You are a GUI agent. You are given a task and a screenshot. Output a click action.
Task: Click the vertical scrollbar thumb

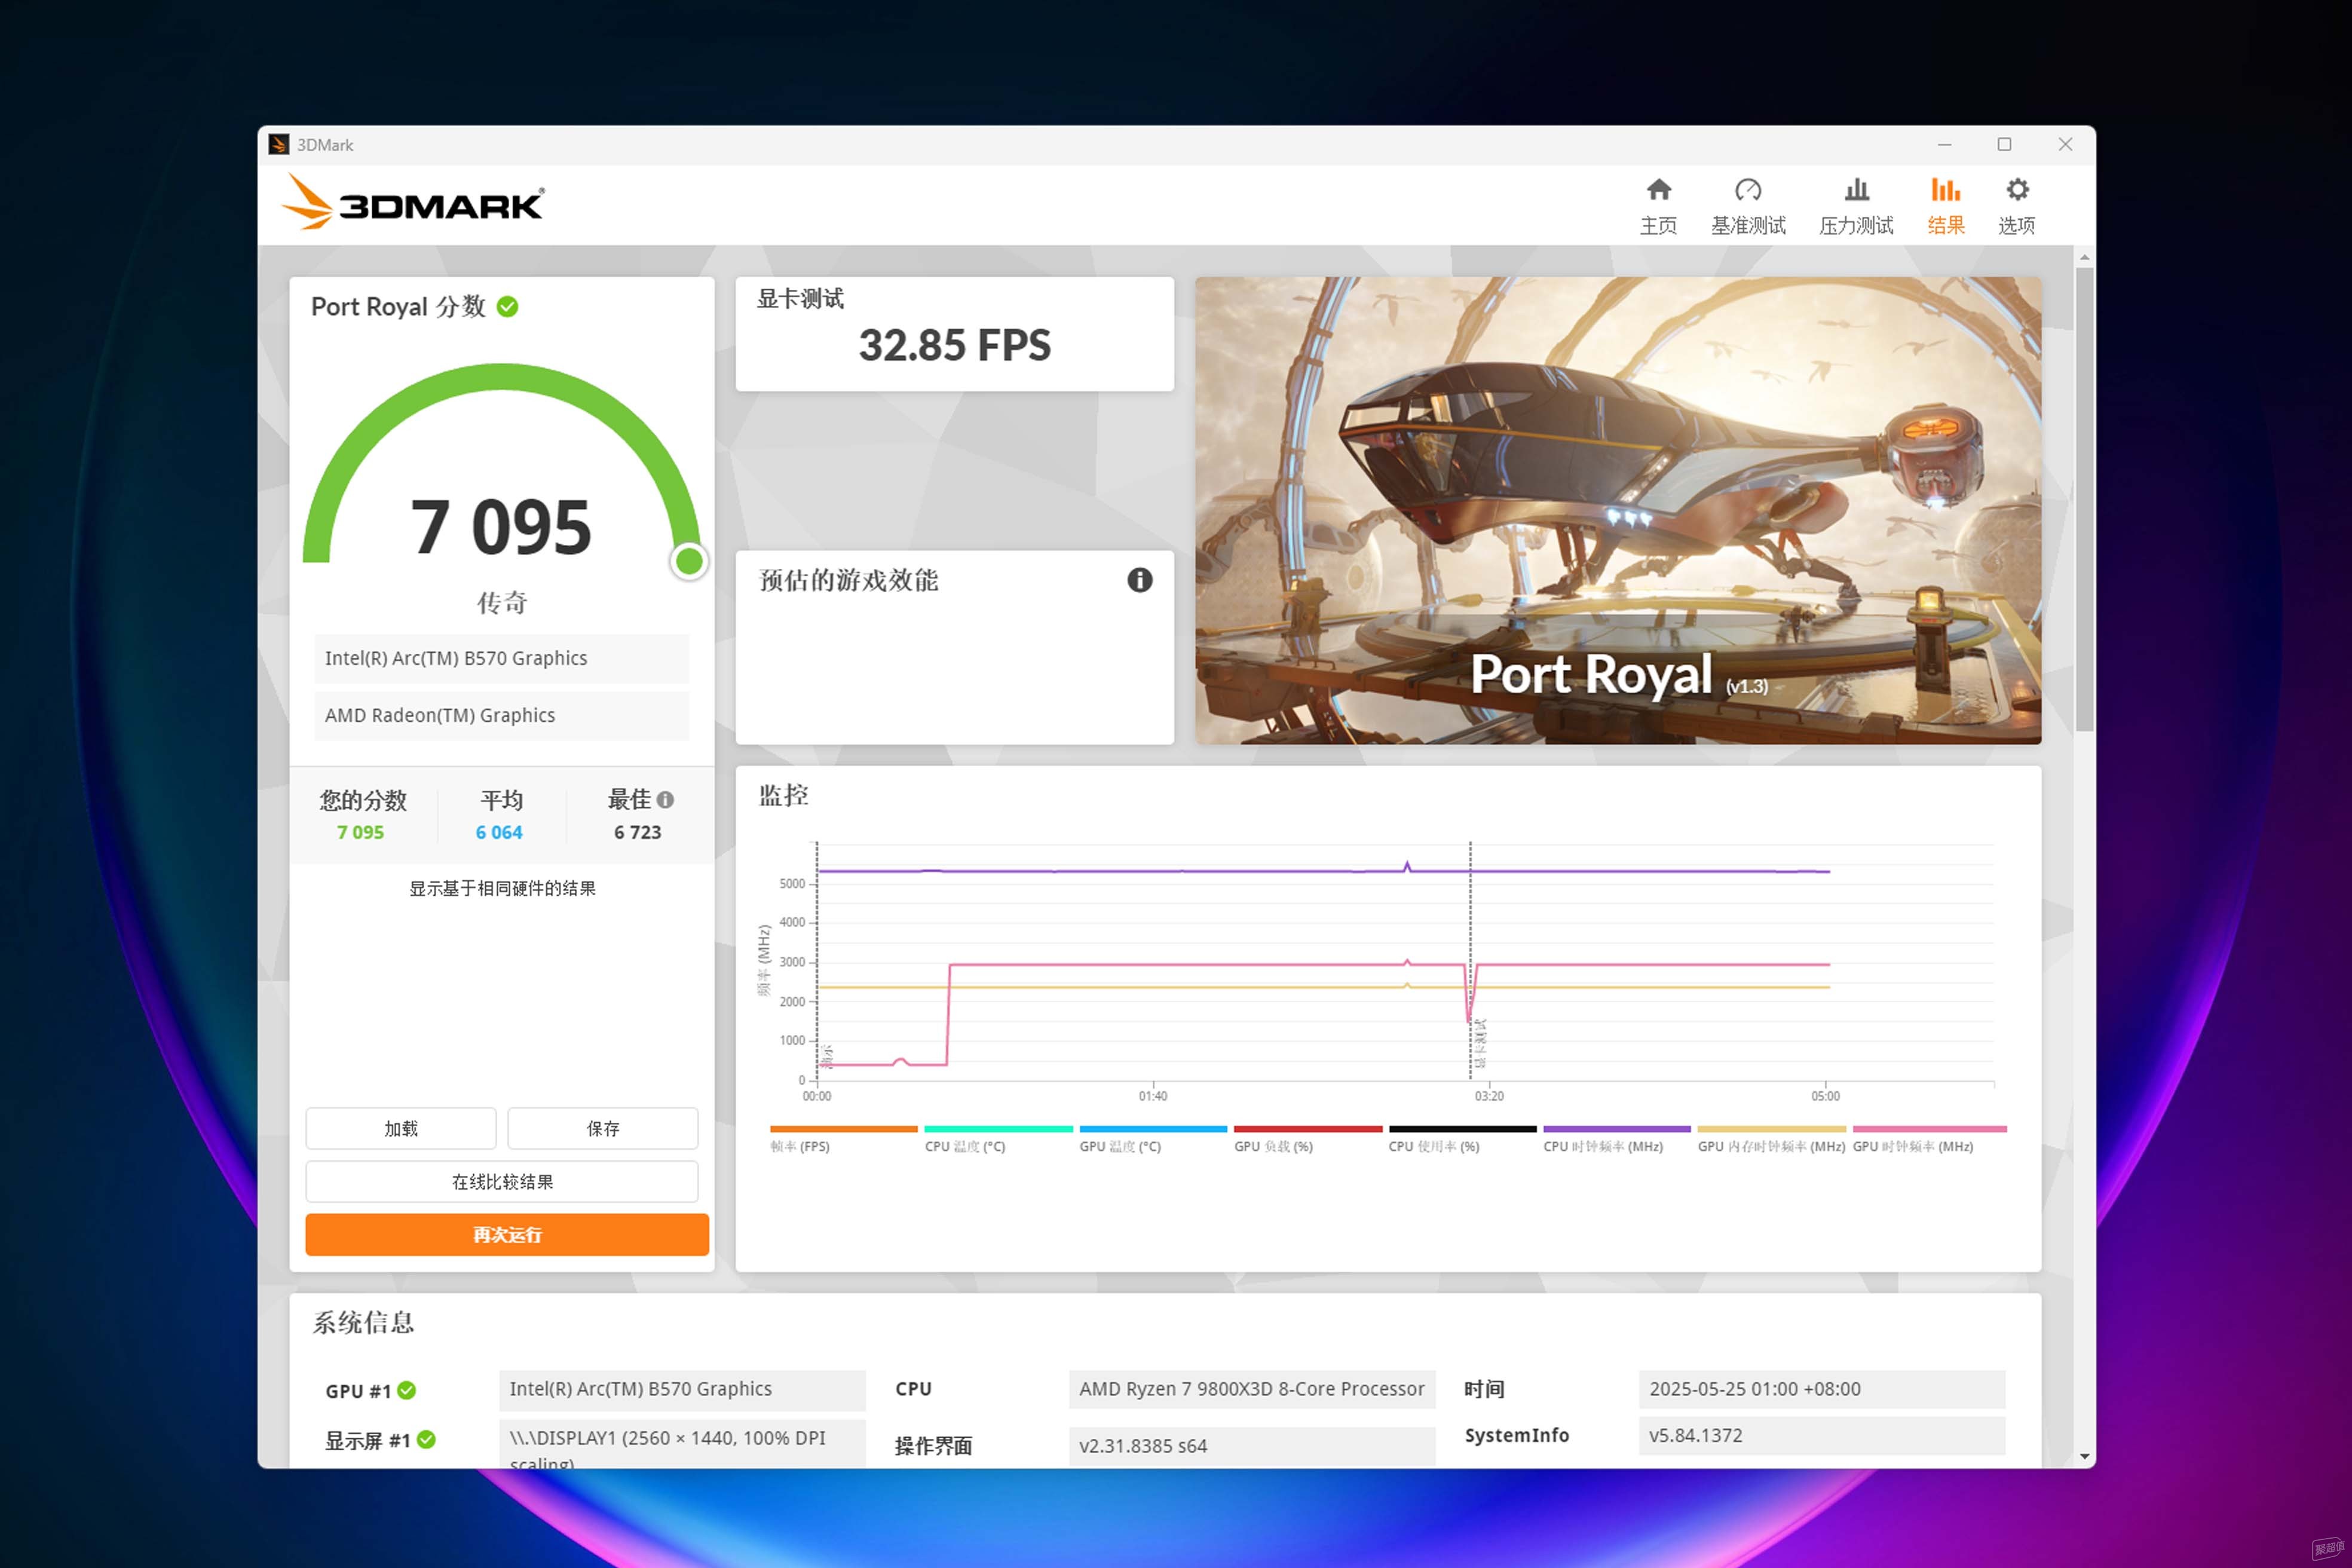2084,498
